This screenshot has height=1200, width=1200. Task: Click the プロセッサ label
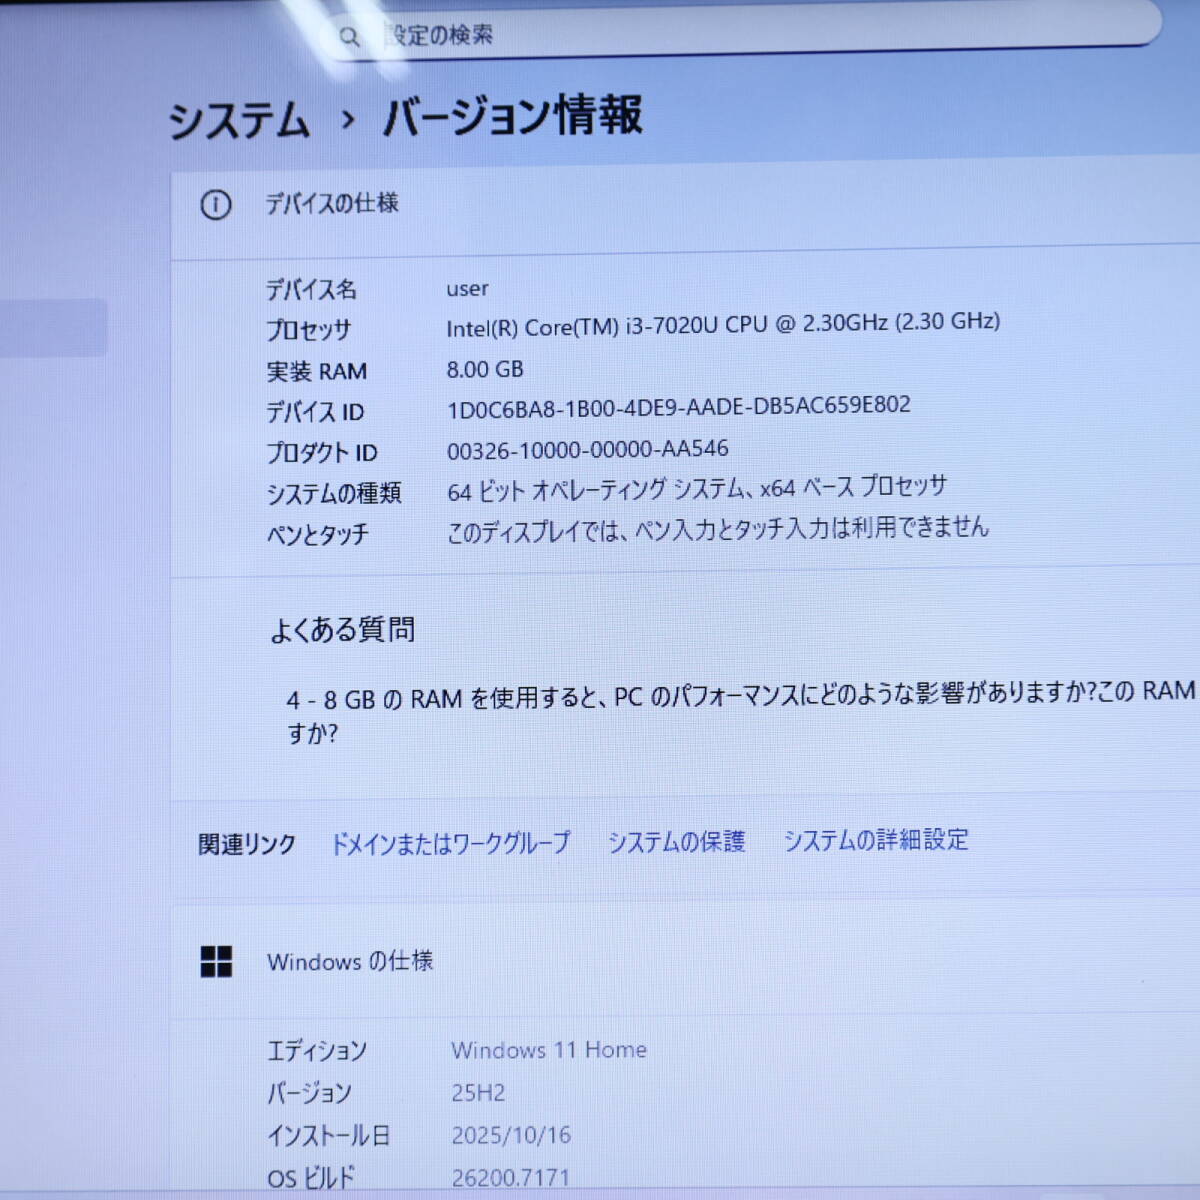[x=309, y=330]
